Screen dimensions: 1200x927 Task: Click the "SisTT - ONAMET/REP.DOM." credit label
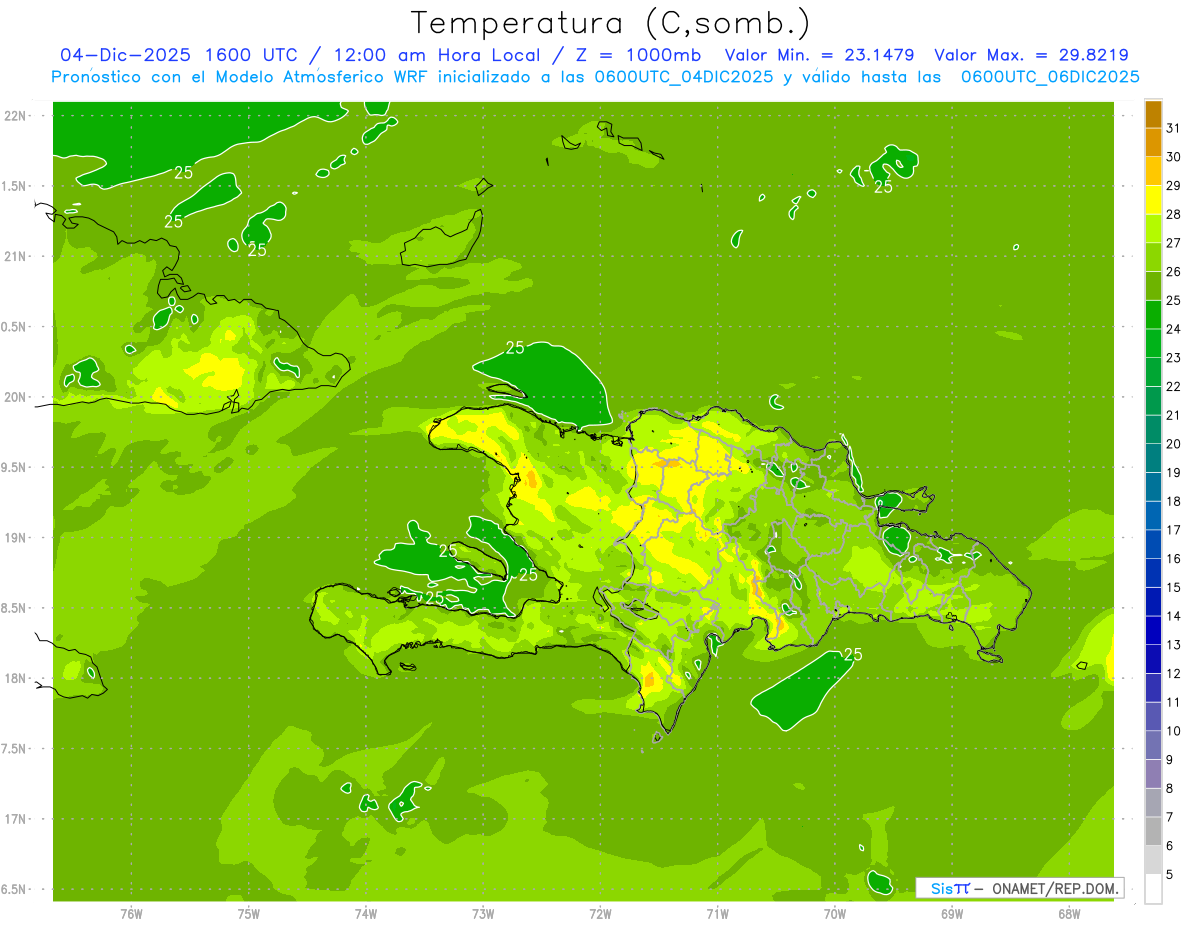point(1019,888)
